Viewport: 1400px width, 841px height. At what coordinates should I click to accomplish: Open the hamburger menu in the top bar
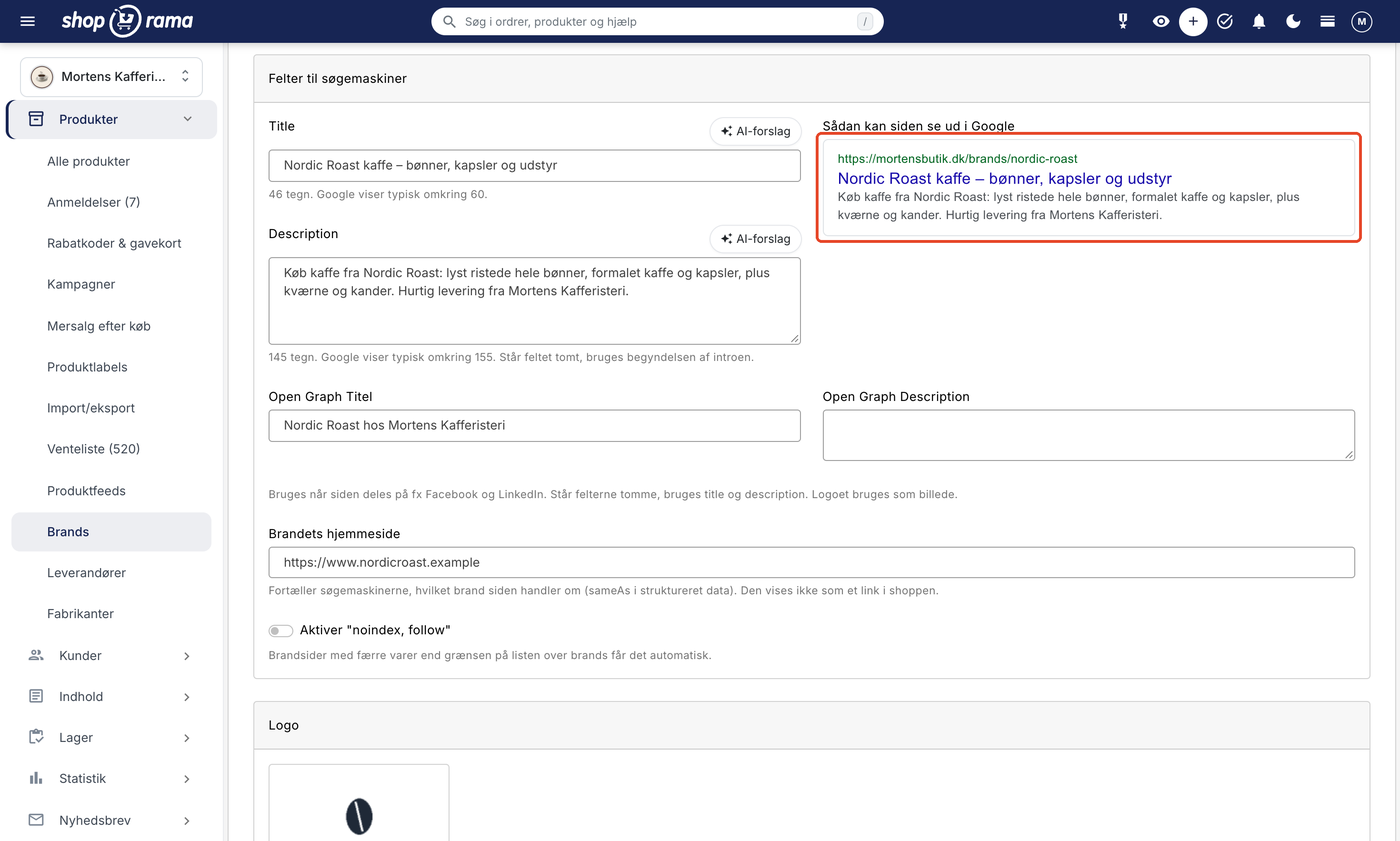(27, 21)
